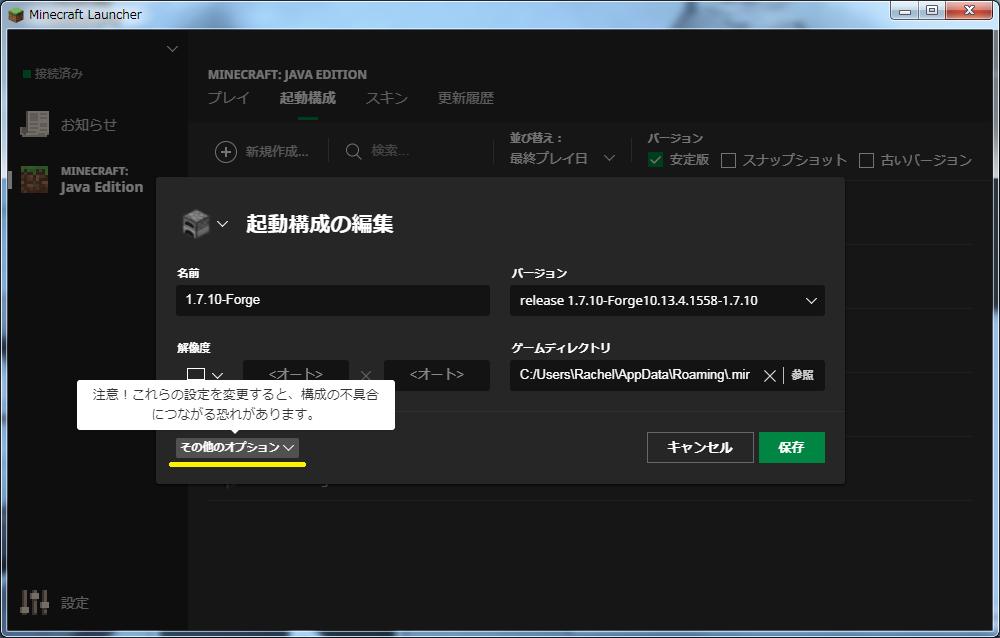
Task: Expand the account chevron above the sidebar
Action: click(172, 49)
